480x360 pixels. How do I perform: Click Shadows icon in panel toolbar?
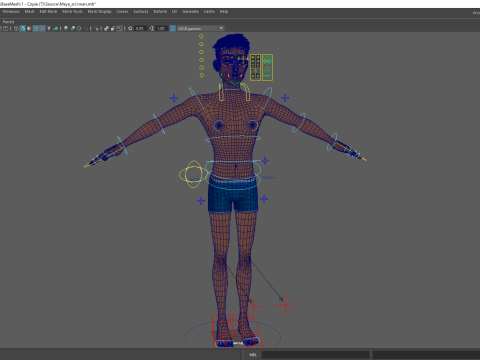pos(56,28)
